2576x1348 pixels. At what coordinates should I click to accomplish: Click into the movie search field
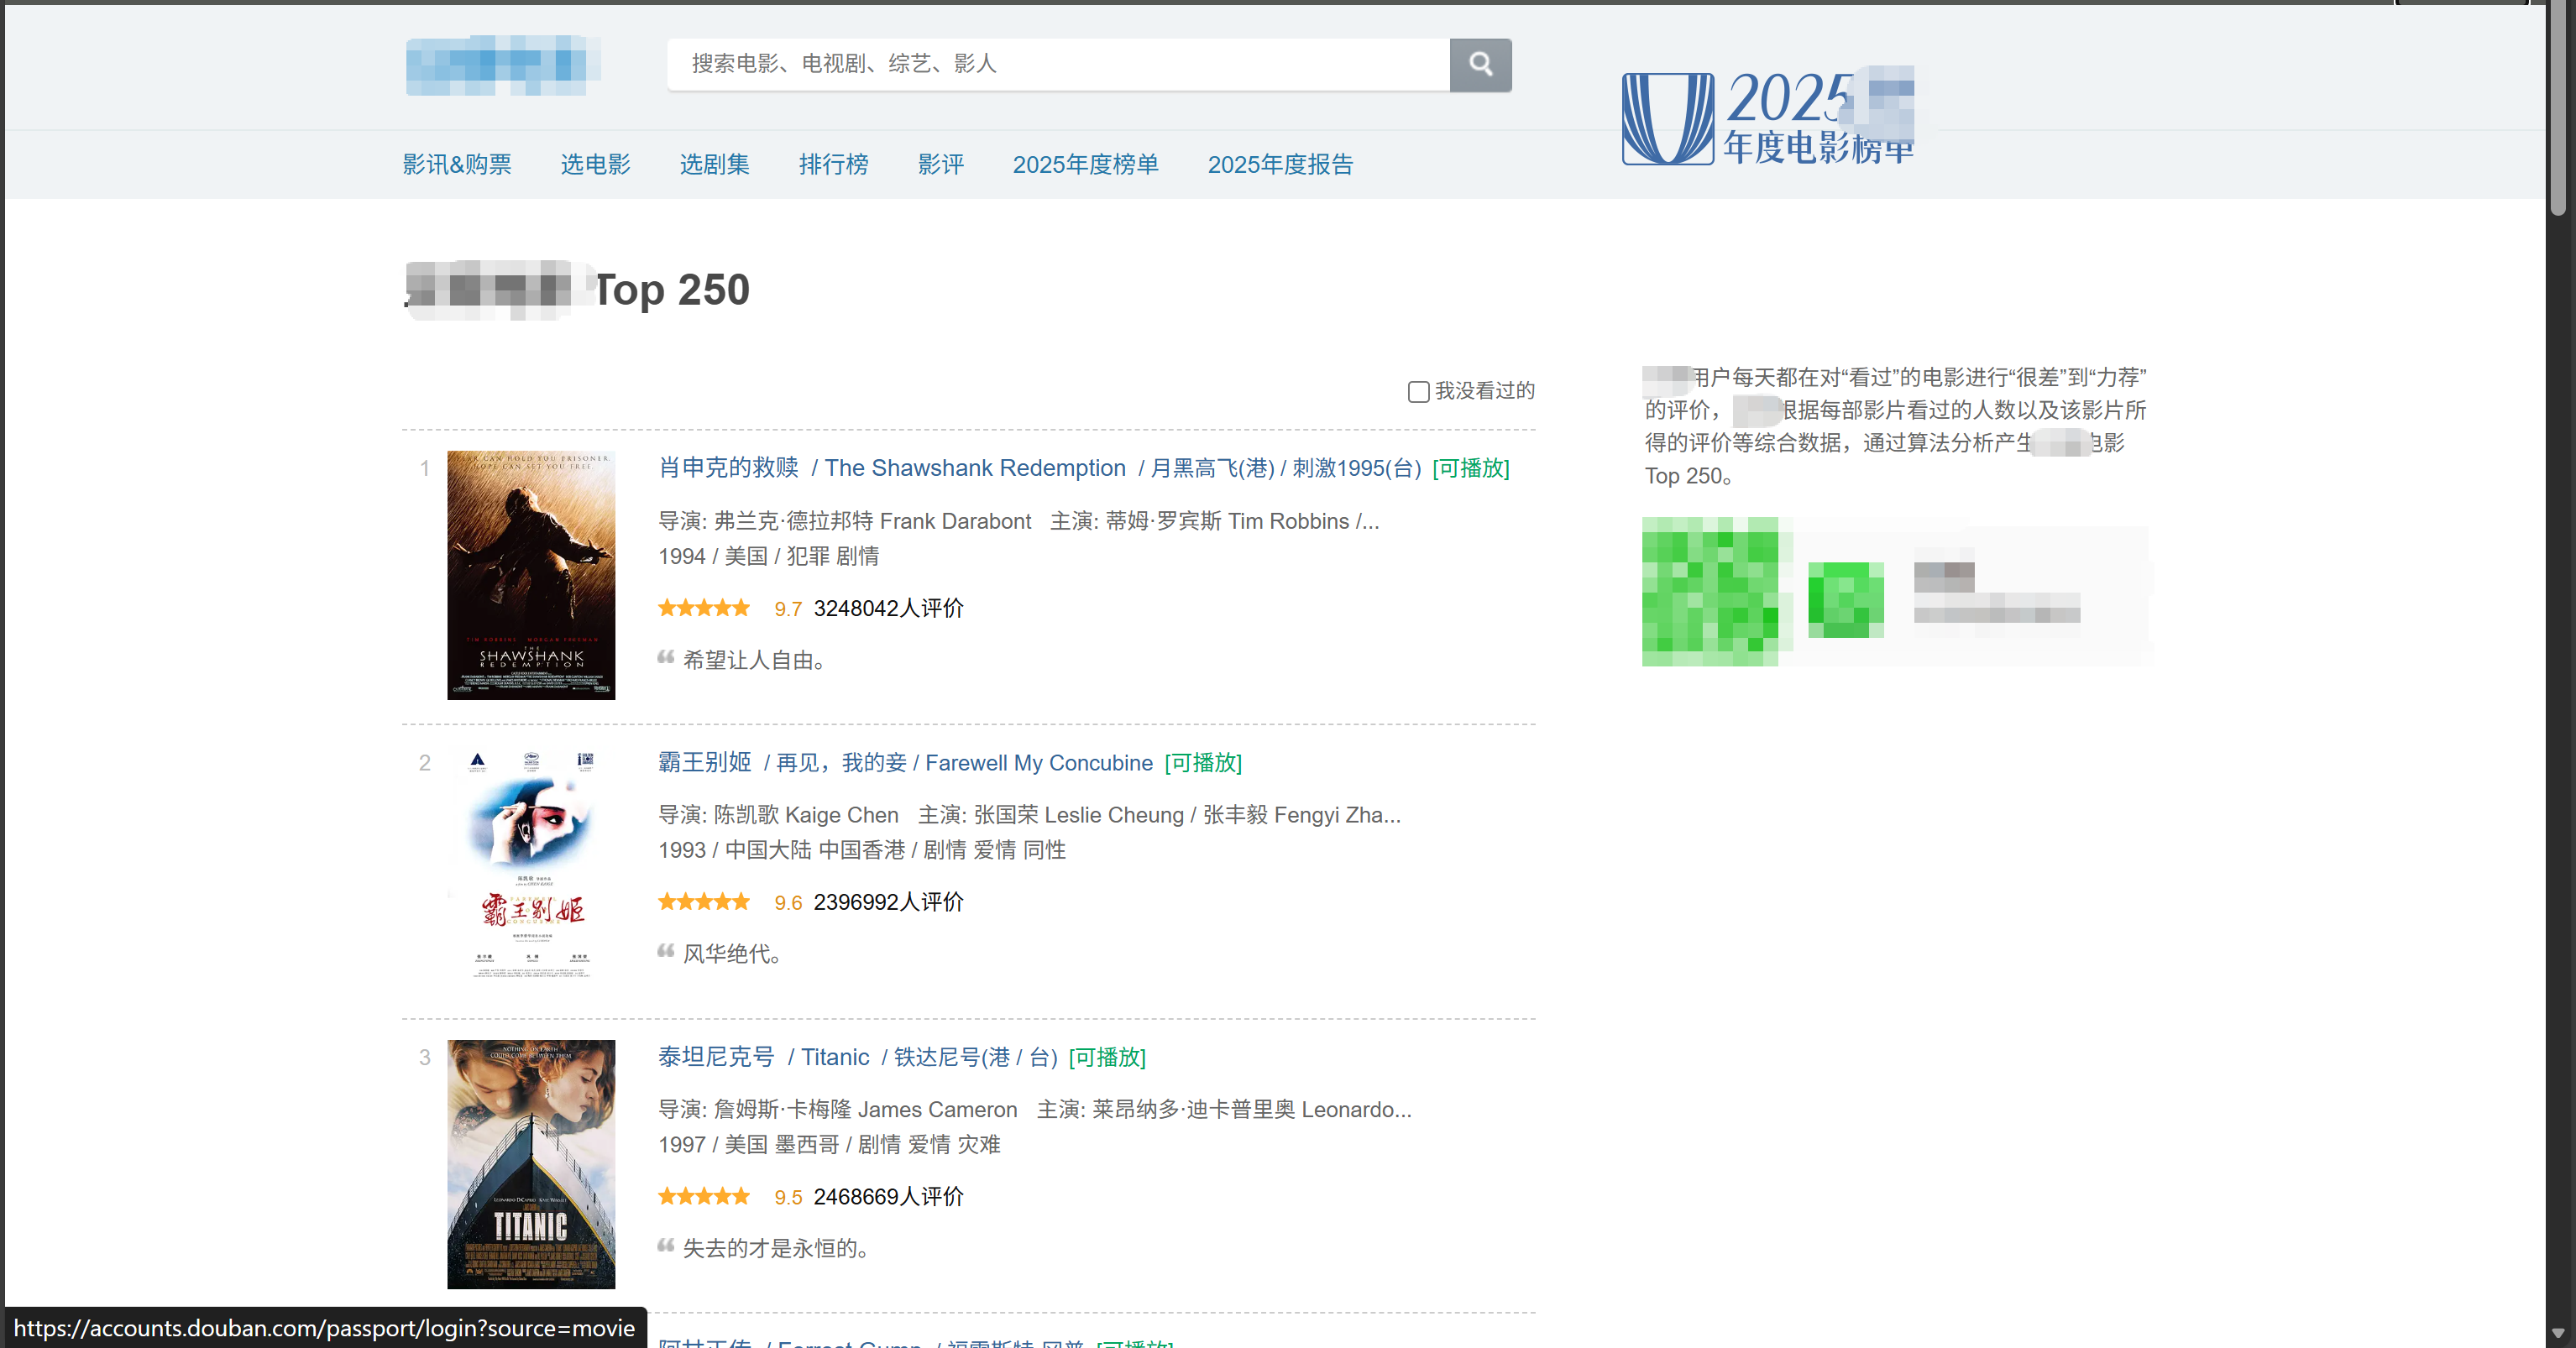(1058, 65)
